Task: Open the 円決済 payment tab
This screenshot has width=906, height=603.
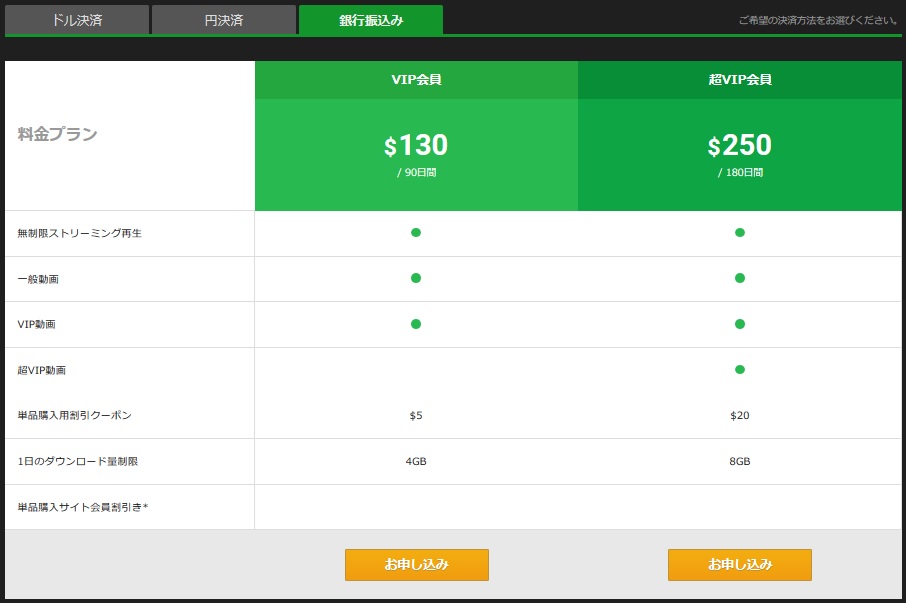Action: (223, 20)
